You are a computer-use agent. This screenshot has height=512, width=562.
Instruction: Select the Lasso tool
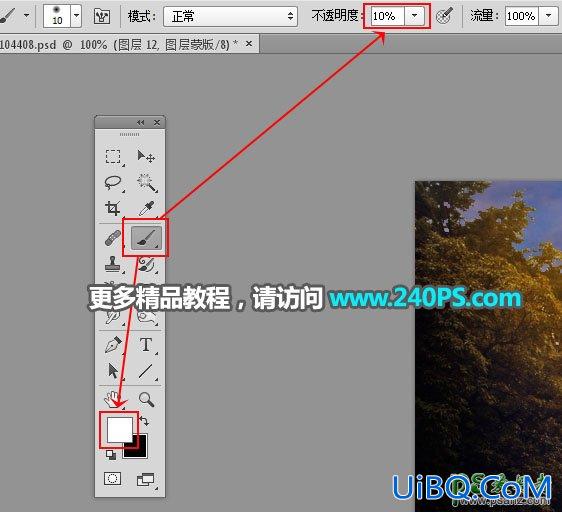(x=113, y=182)
